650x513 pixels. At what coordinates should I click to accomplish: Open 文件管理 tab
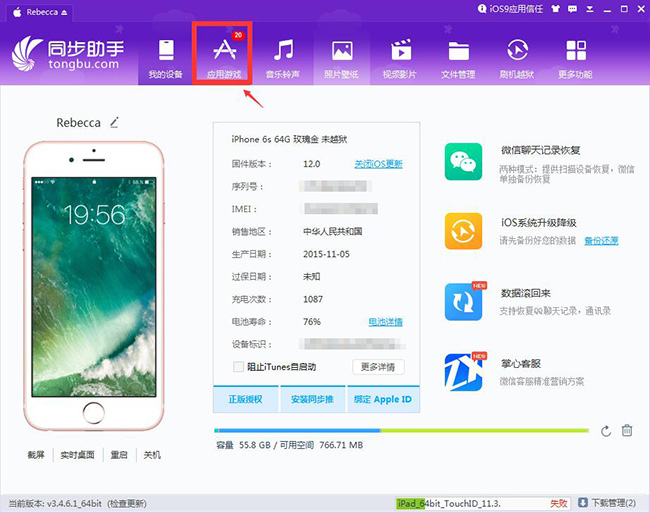pyautogui.click(x=458, y=56)
